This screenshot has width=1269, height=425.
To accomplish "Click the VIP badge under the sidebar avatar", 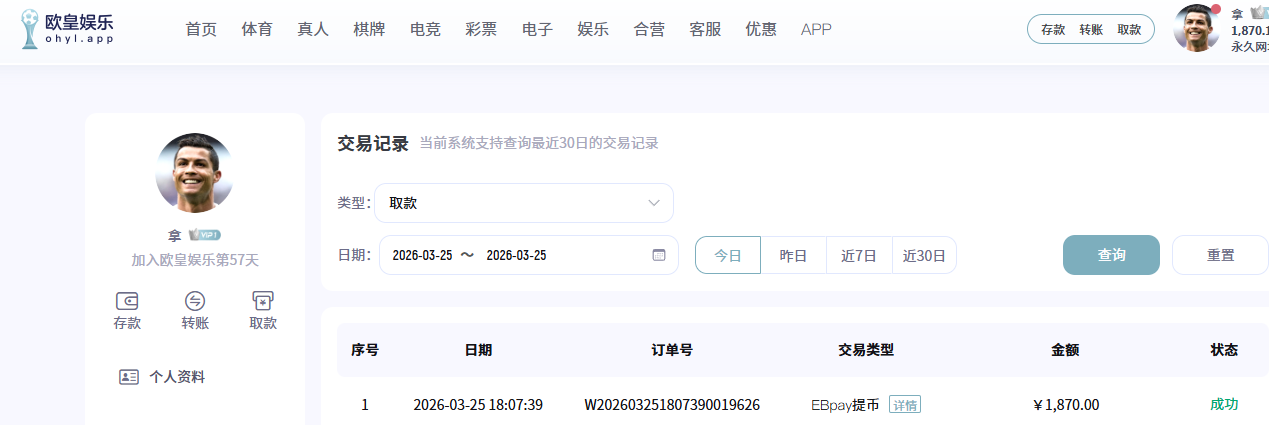I will 204,235.
